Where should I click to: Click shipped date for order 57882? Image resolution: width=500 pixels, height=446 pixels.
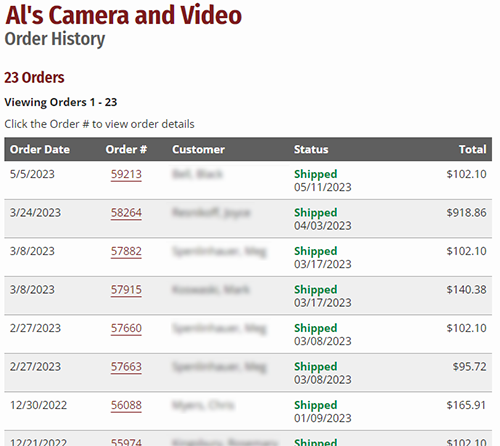coord(323,264)
